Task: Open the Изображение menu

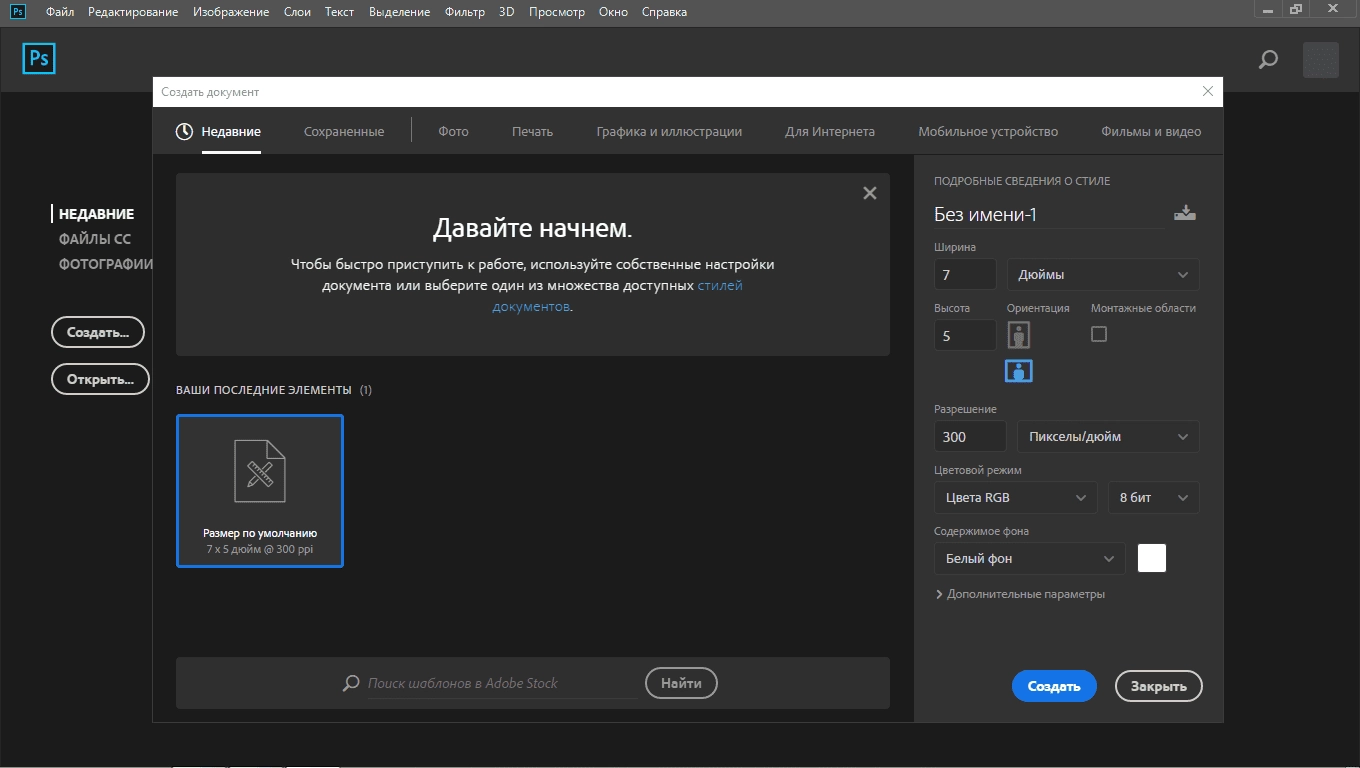Action: tap(231, 12)
